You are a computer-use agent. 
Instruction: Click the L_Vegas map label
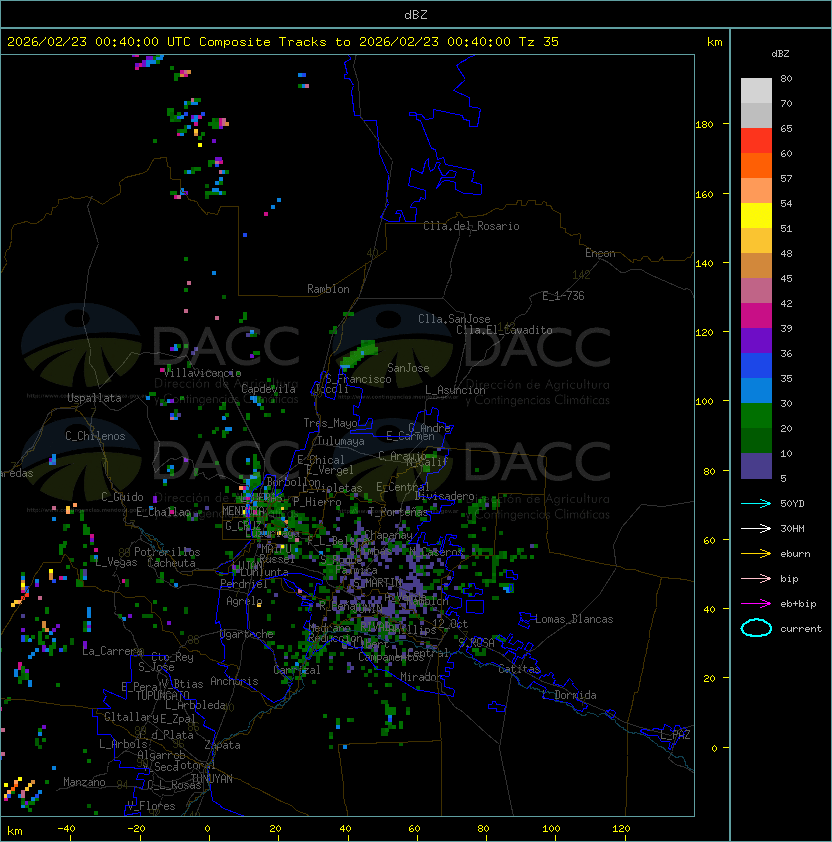[116, 562]
